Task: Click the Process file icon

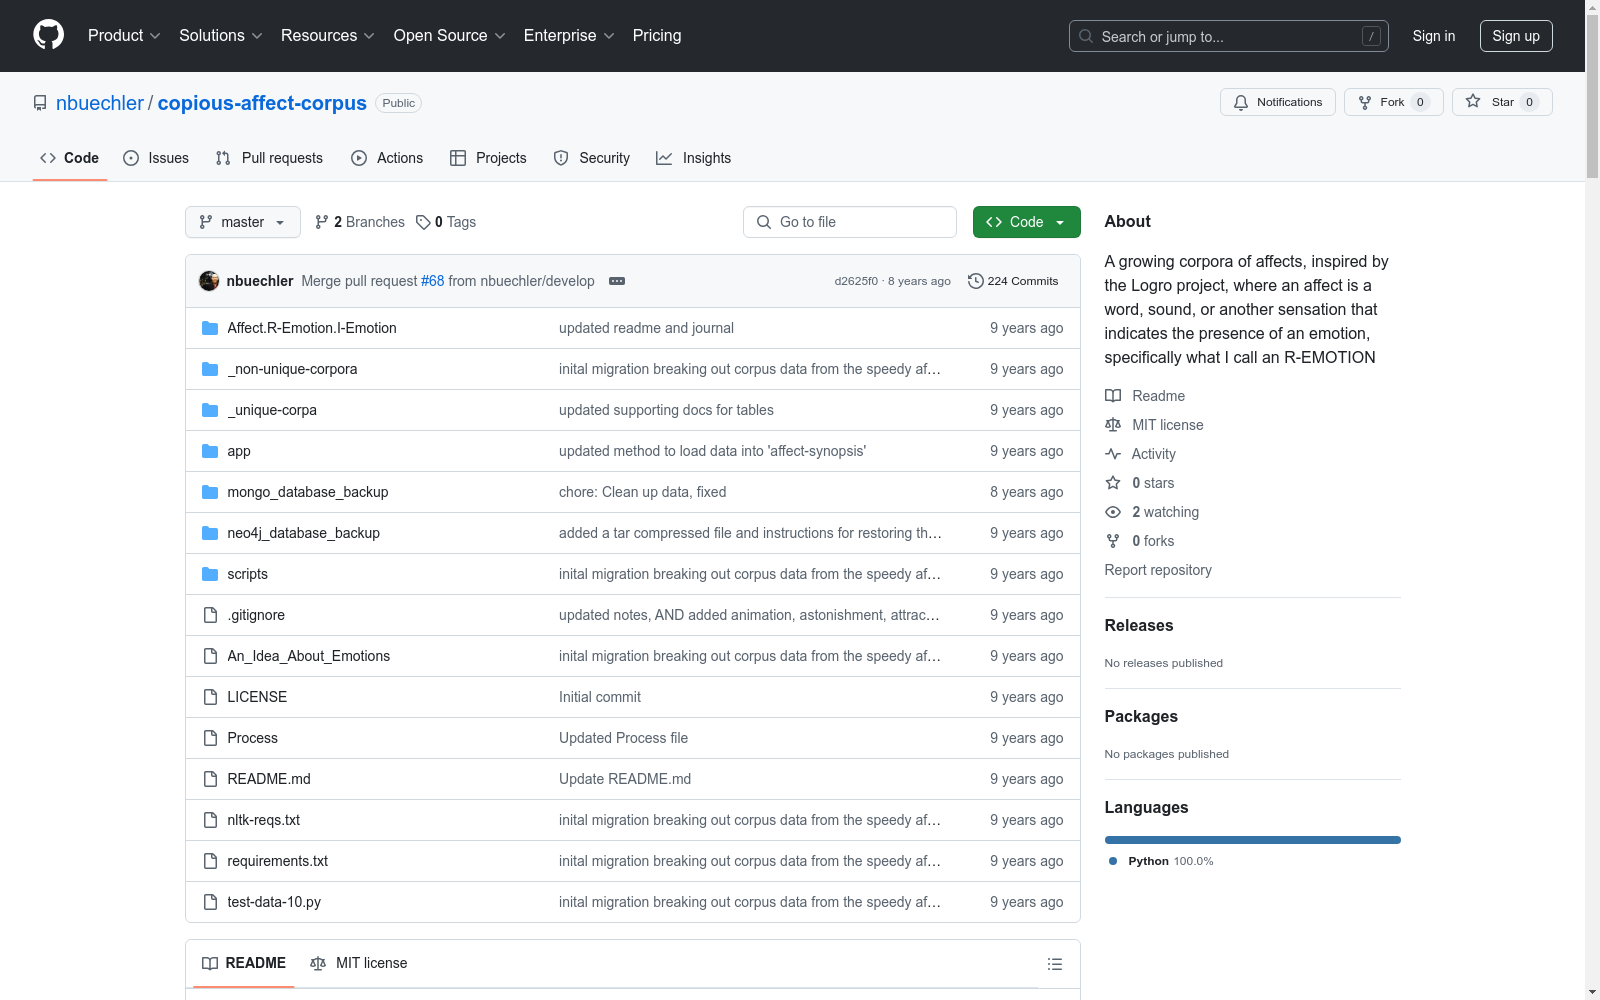Action: click(210, 738)
